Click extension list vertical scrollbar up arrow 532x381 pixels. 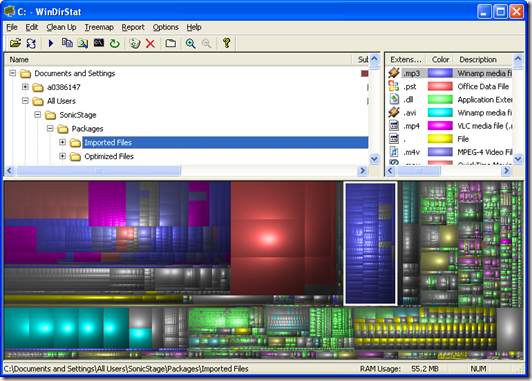click(518, 59)
